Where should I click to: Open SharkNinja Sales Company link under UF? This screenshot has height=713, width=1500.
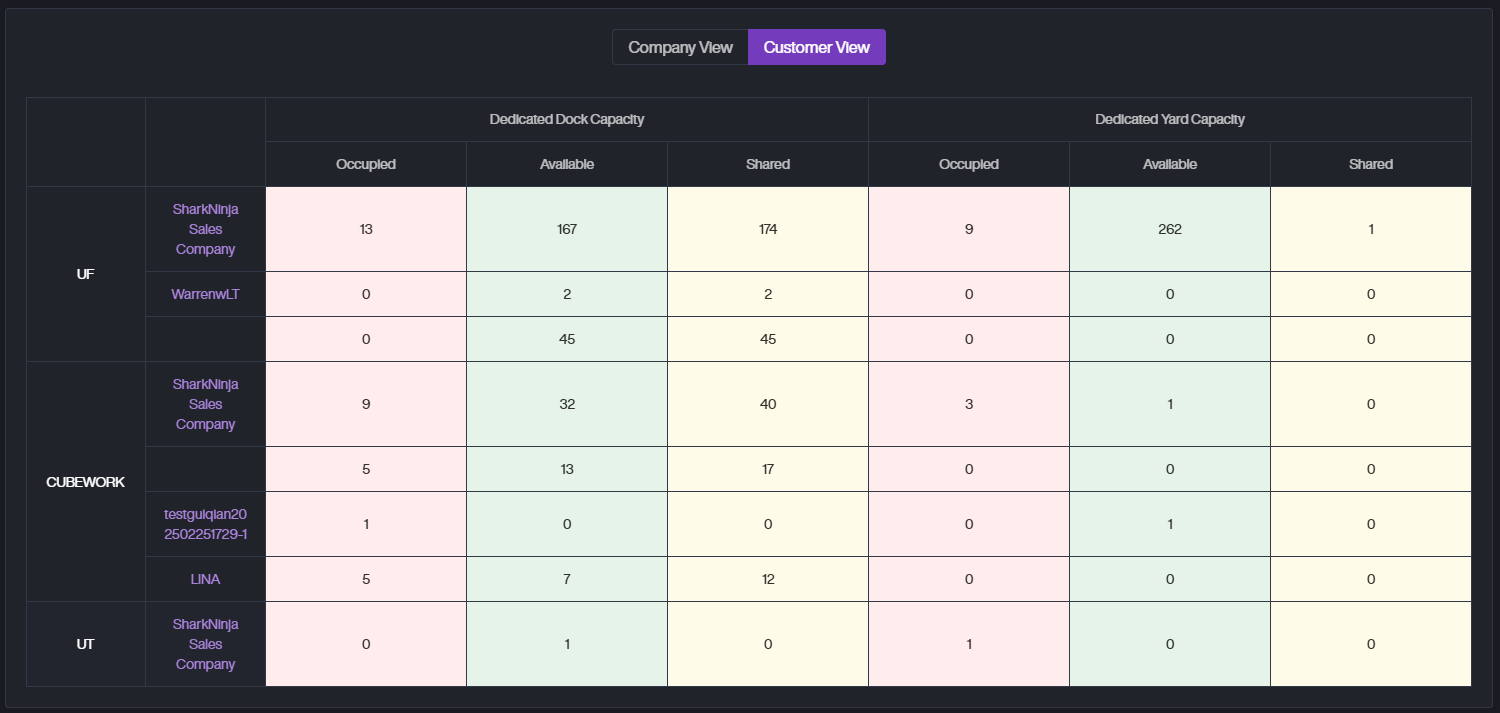[205, 229]
